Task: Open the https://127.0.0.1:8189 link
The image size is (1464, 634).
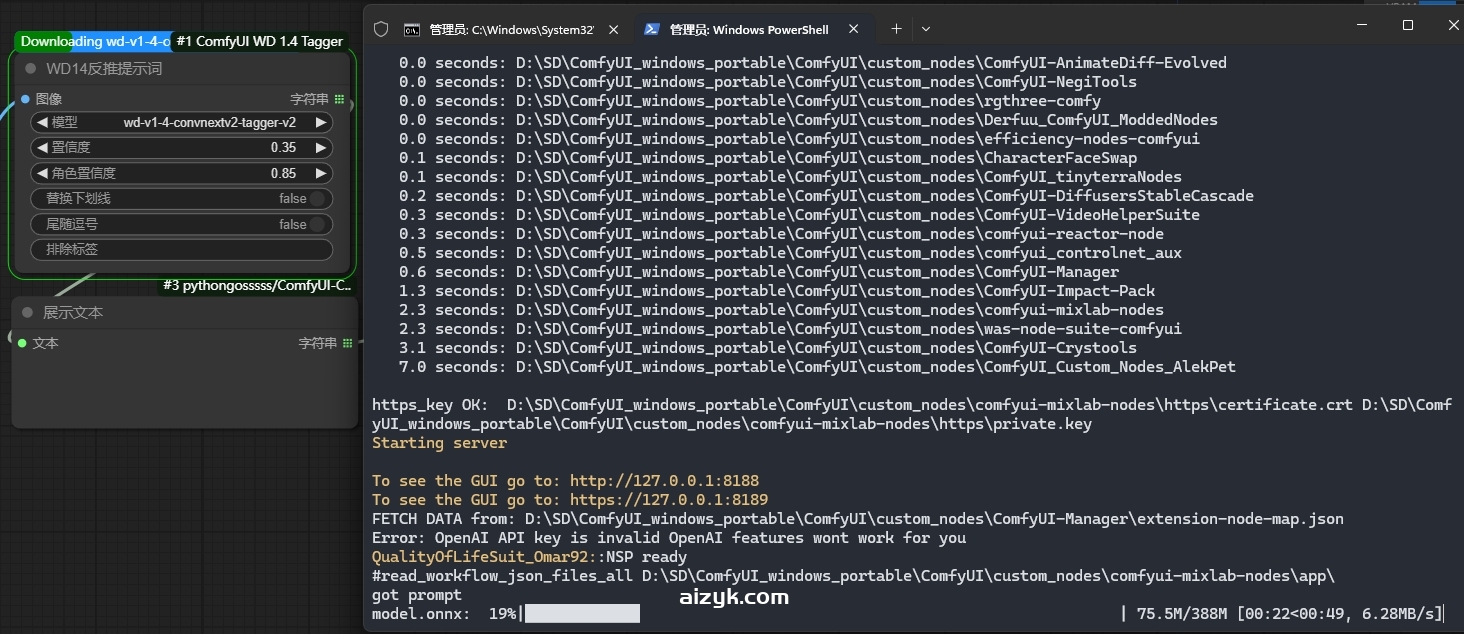Action: pos(668,499)
